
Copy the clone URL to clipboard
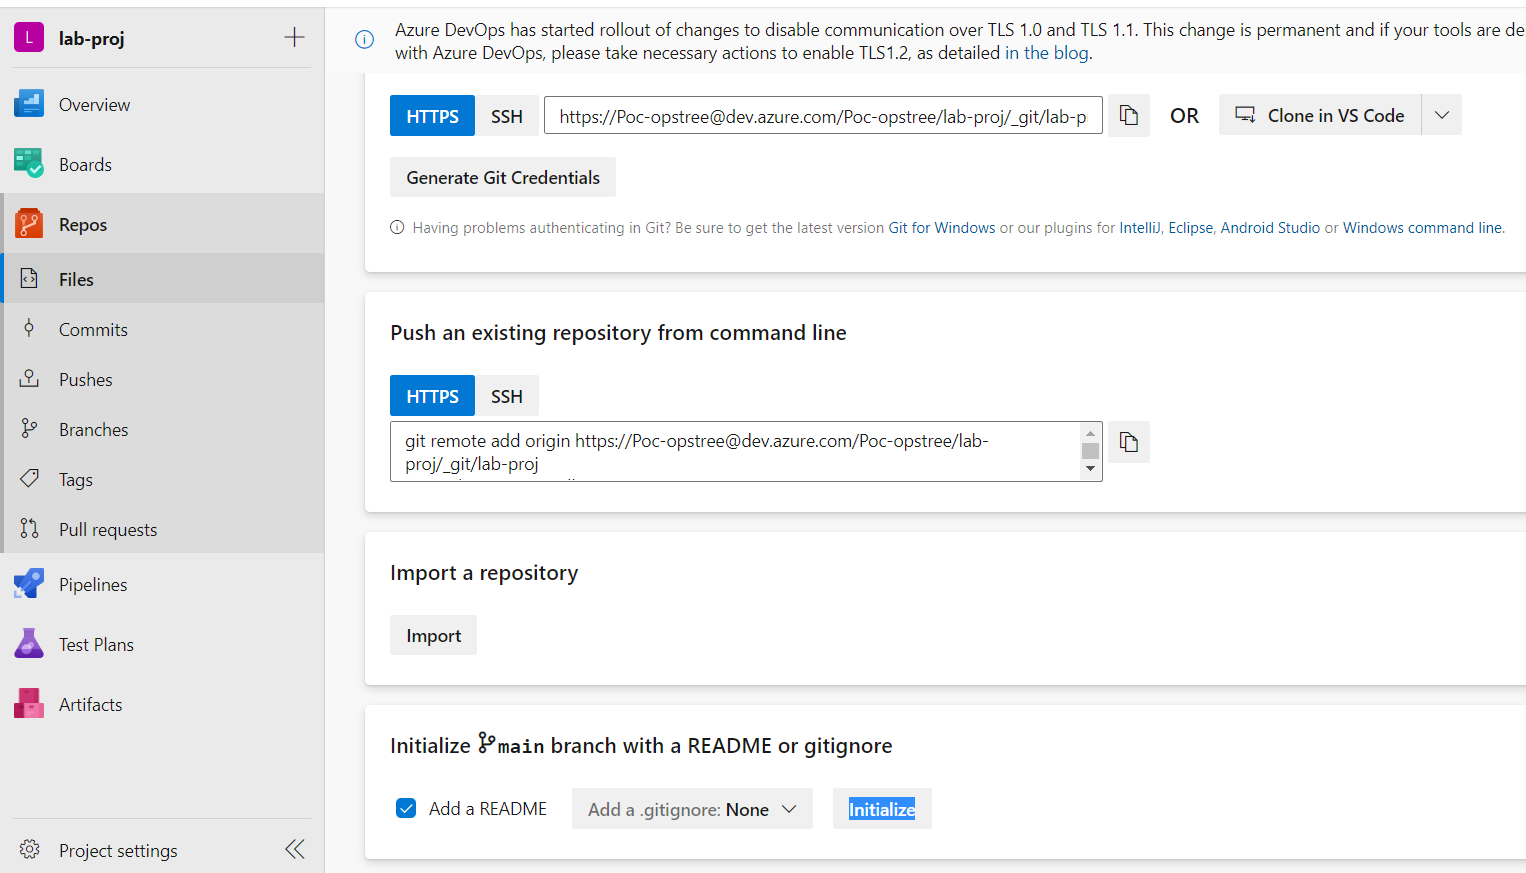[x=1129, y=116]
